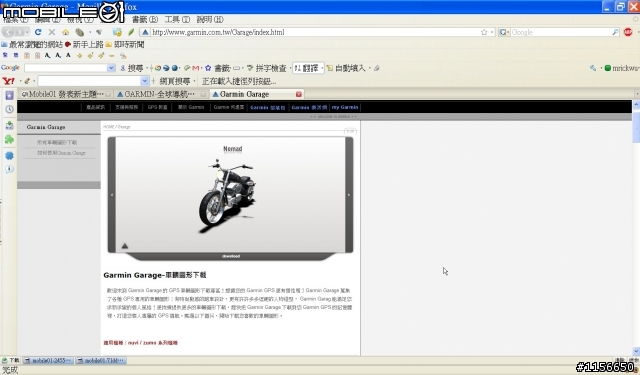Click the site identity triangle icon in the address bar

[x=145, y=32]
